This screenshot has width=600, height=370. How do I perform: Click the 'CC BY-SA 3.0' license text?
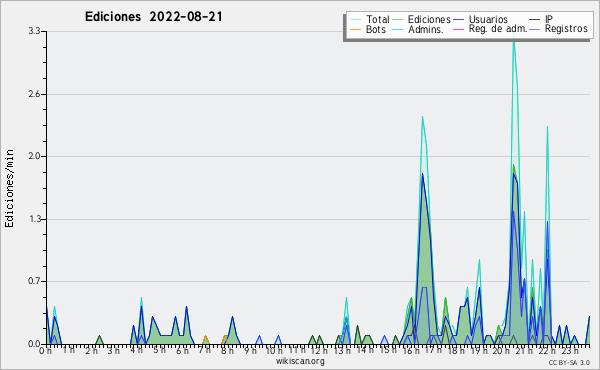569,362
